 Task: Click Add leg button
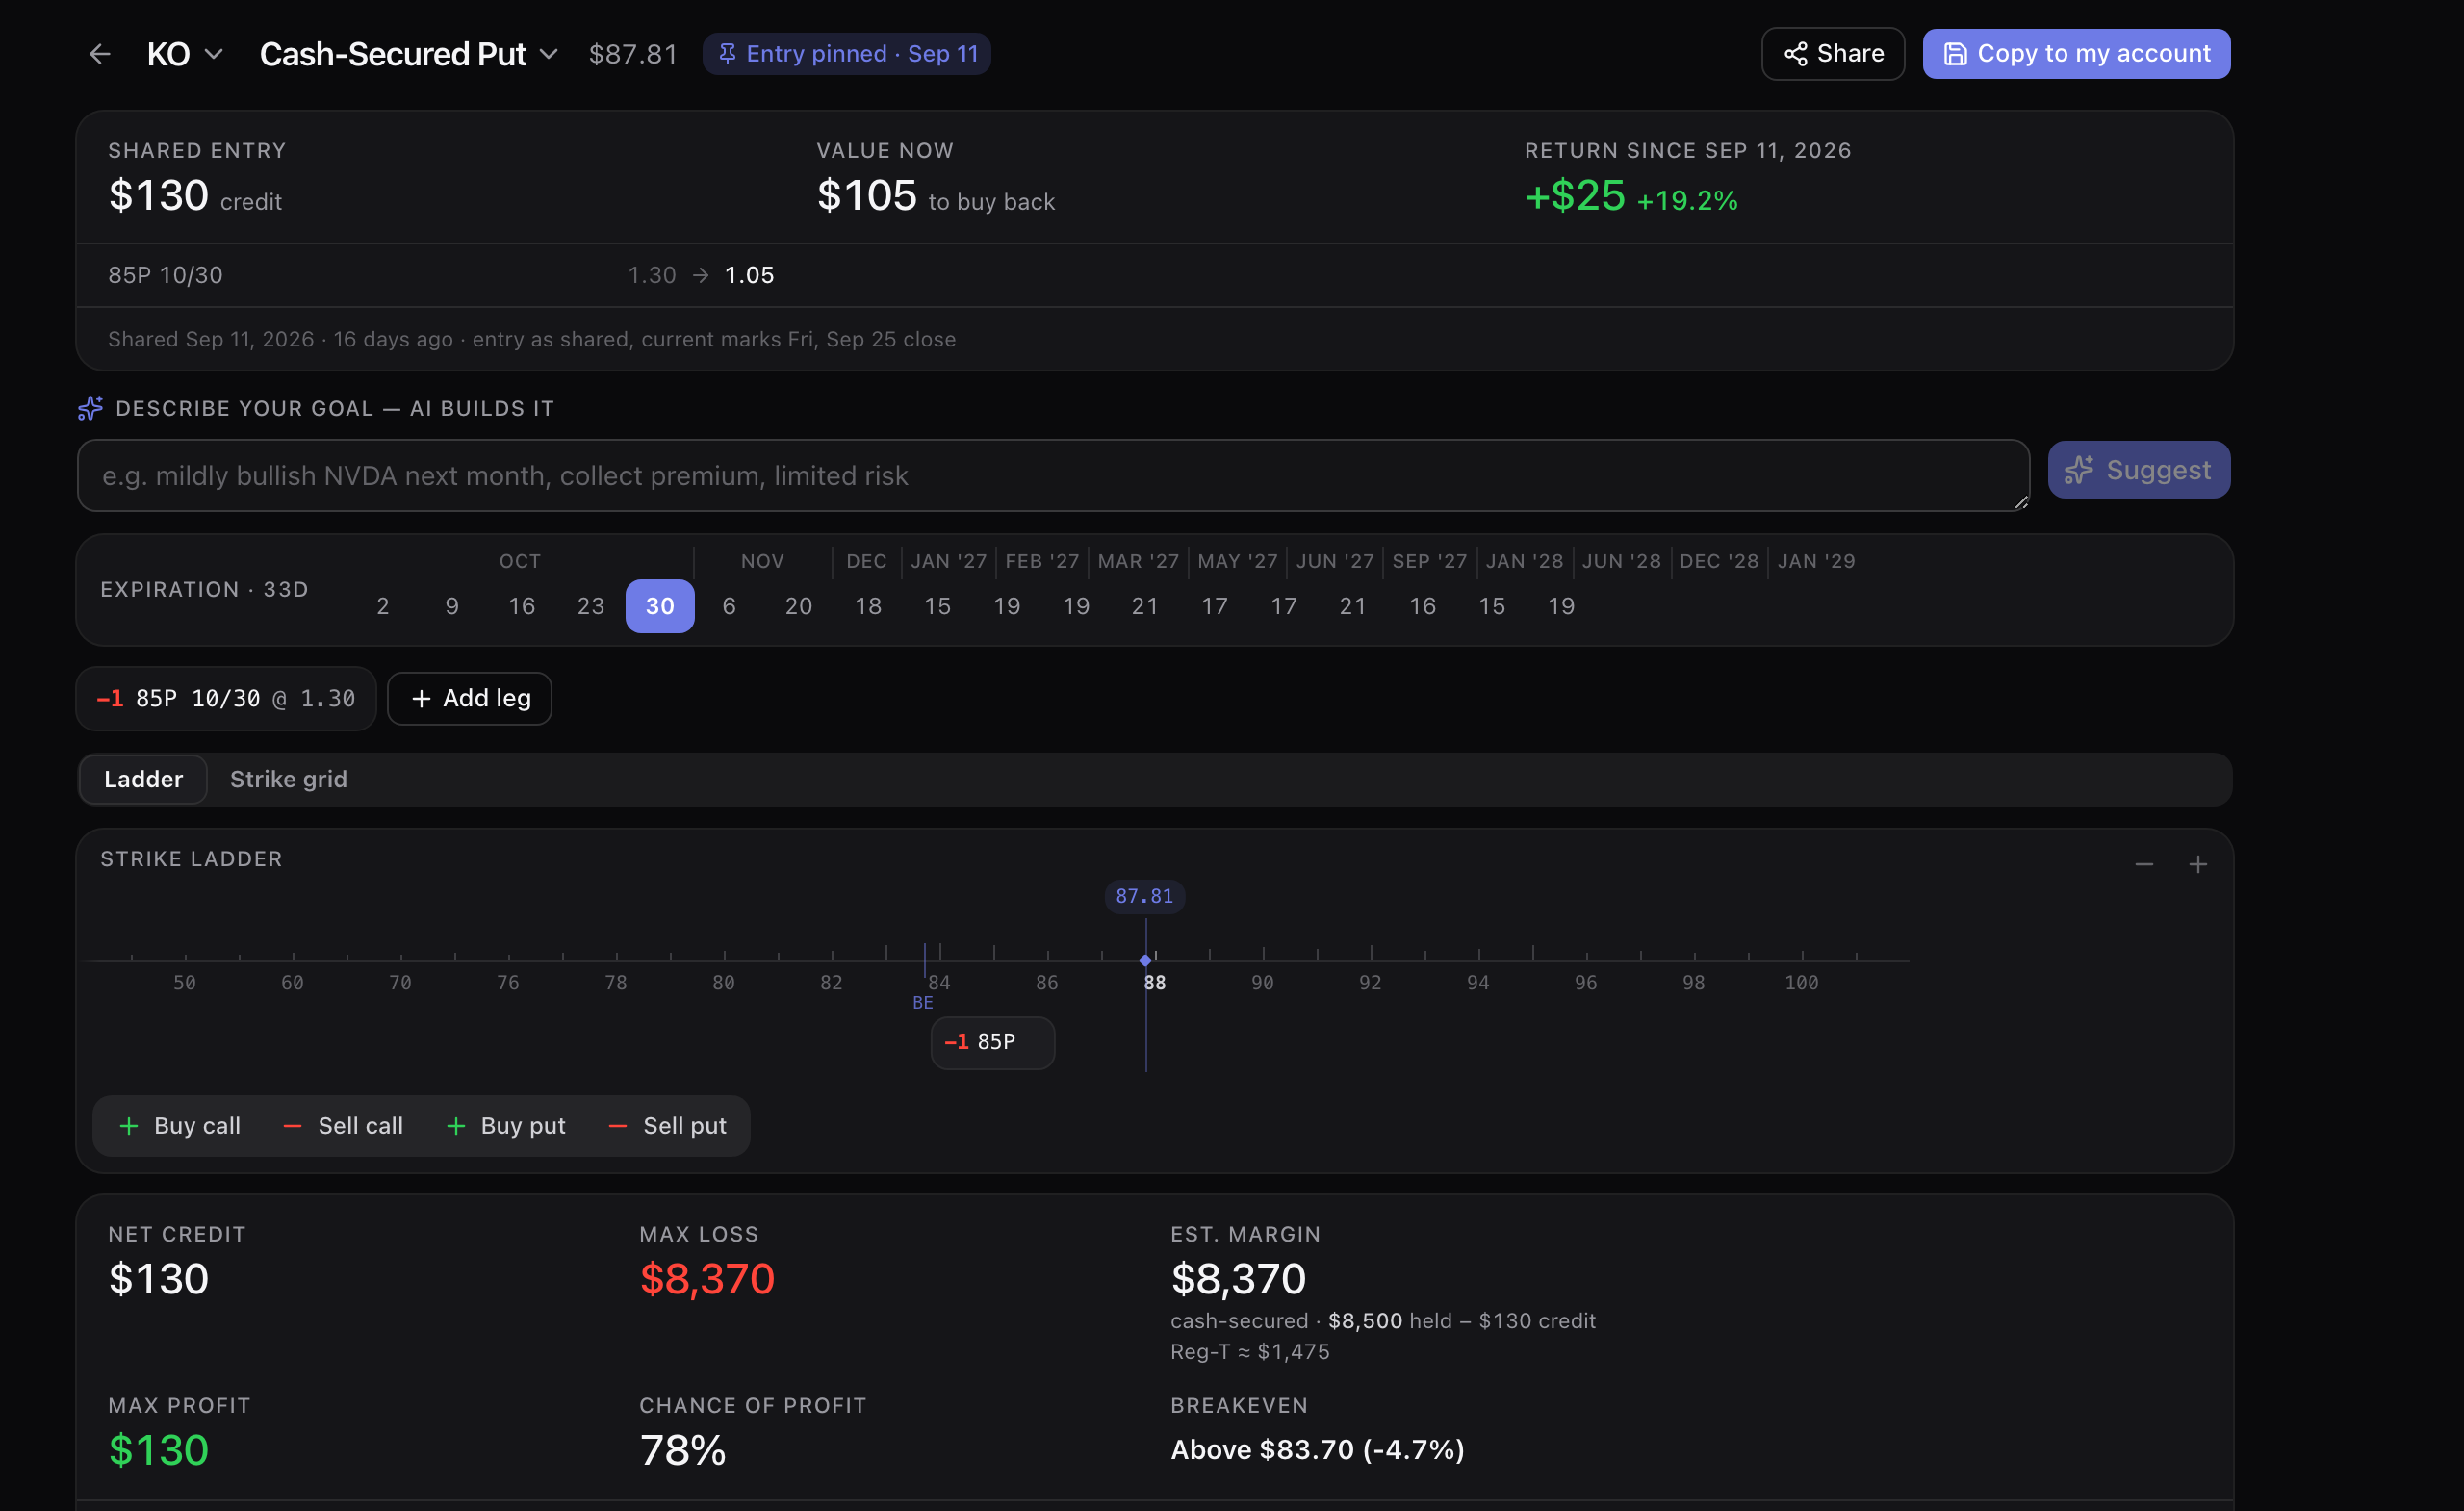coord(470,699)
